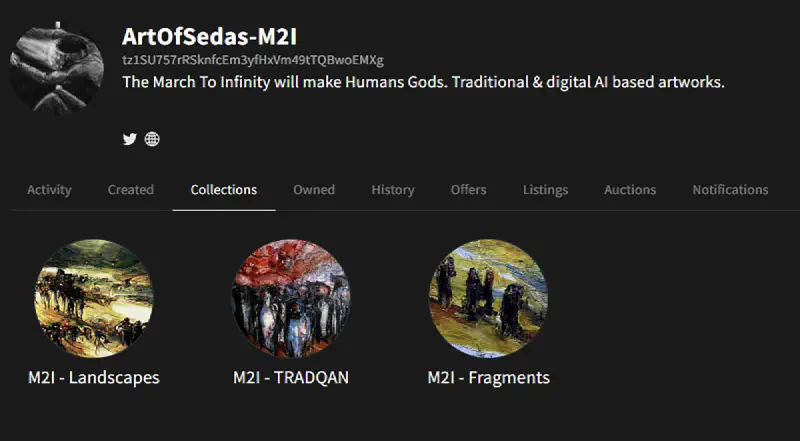The height and width of the screenshot is (441, 800).
Task: Open the M2I - Fragments collection thumbnail
Action: point(488,299)
